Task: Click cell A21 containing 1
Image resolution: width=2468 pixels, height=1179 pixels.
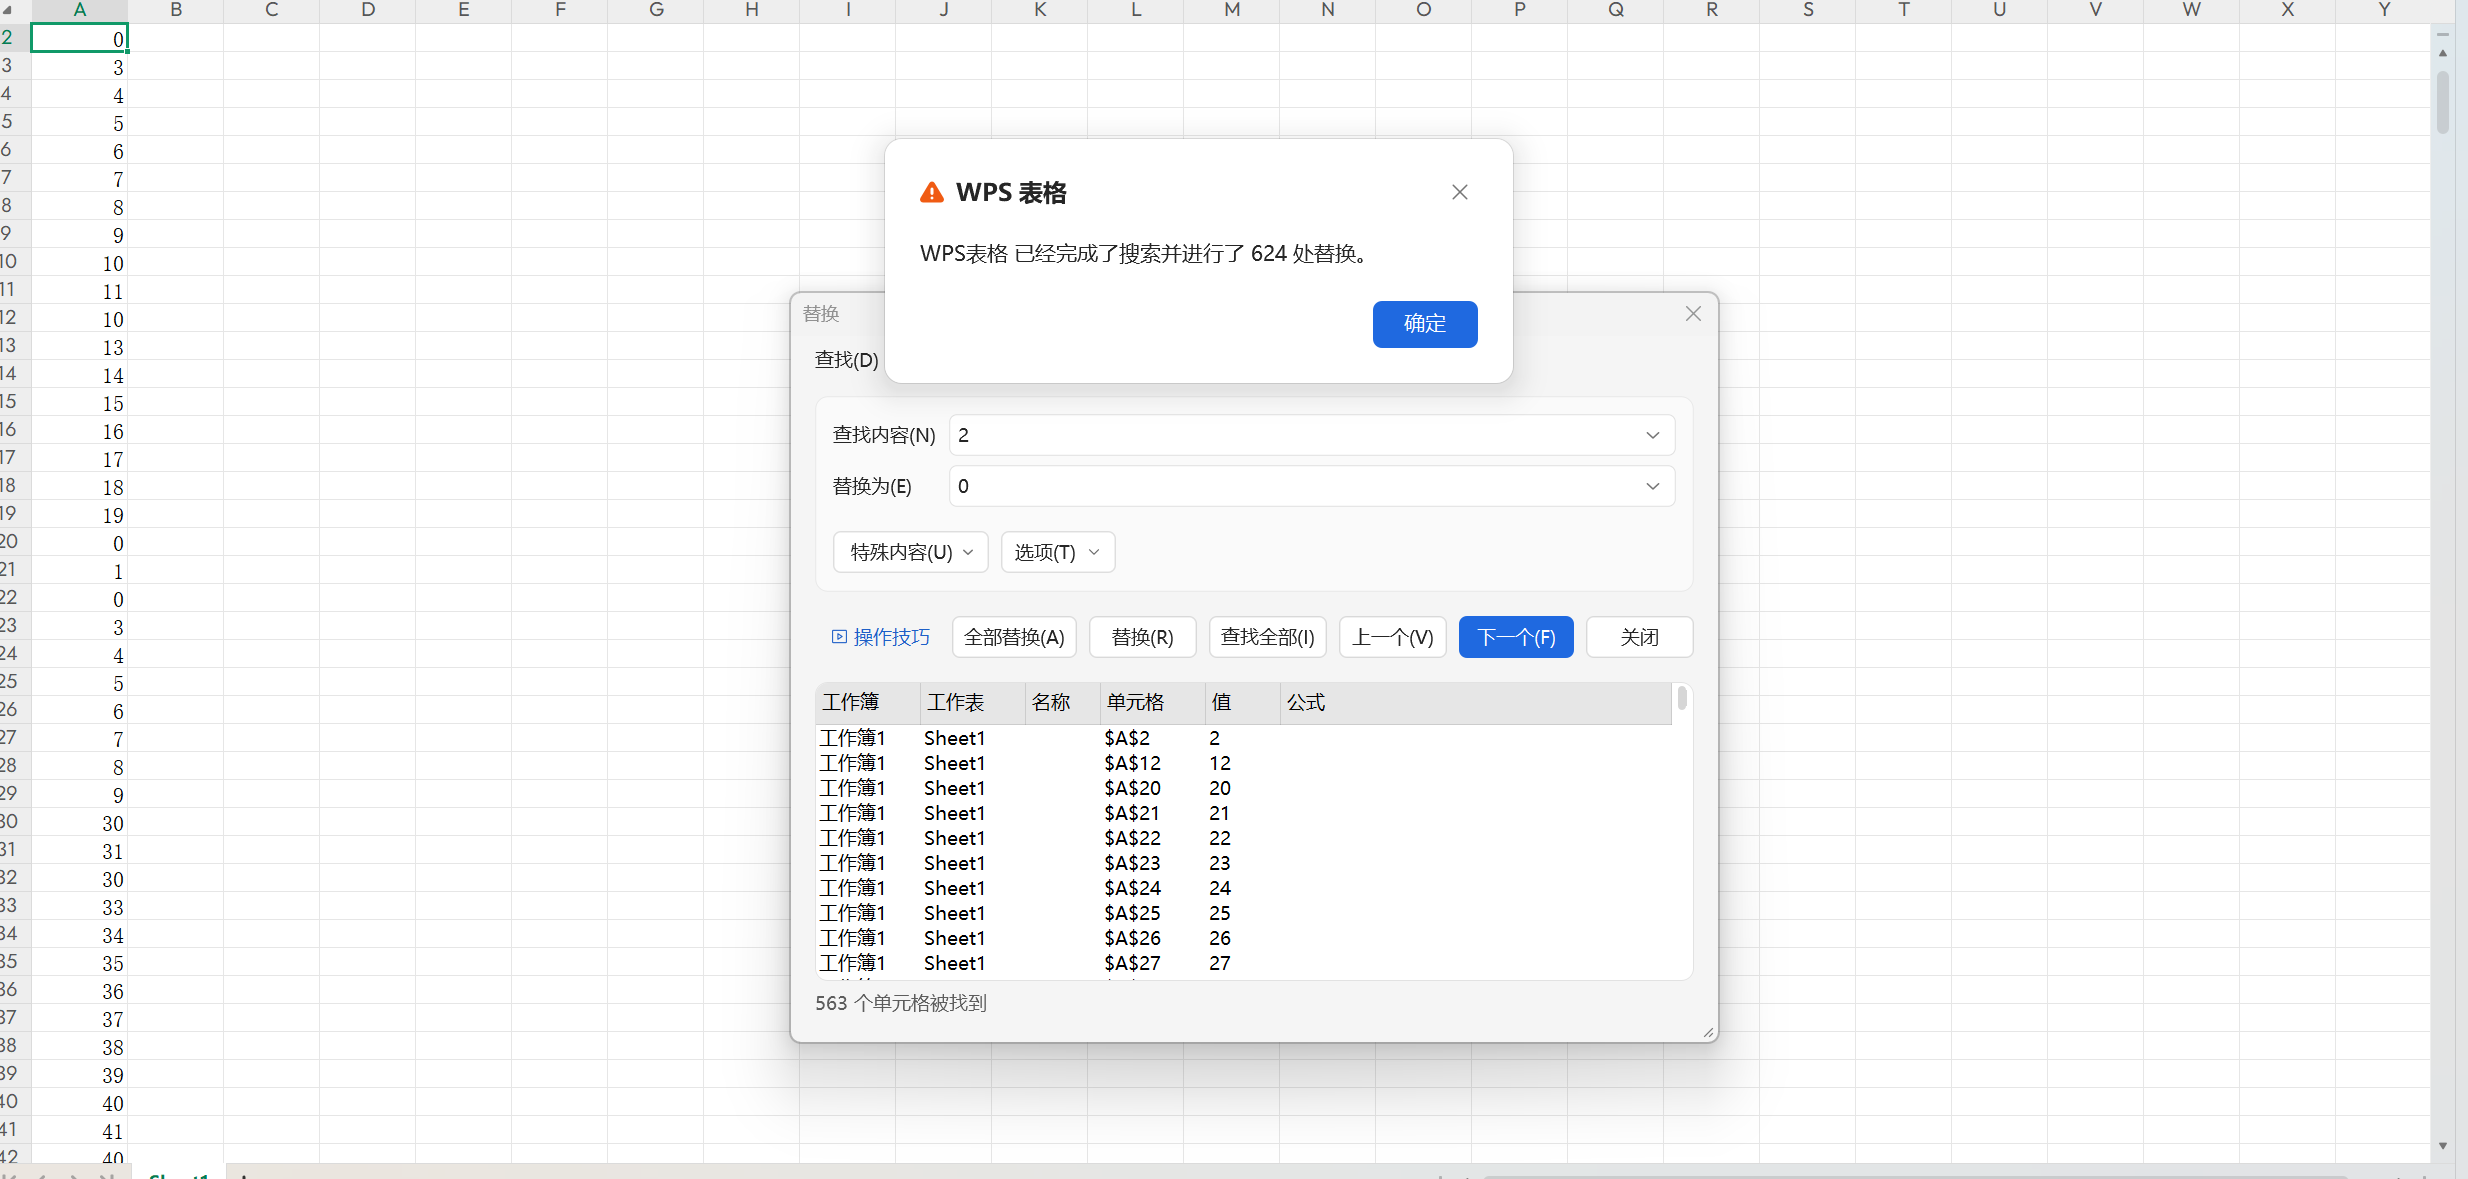Action: pyautogui.click(x=79, y=570)
